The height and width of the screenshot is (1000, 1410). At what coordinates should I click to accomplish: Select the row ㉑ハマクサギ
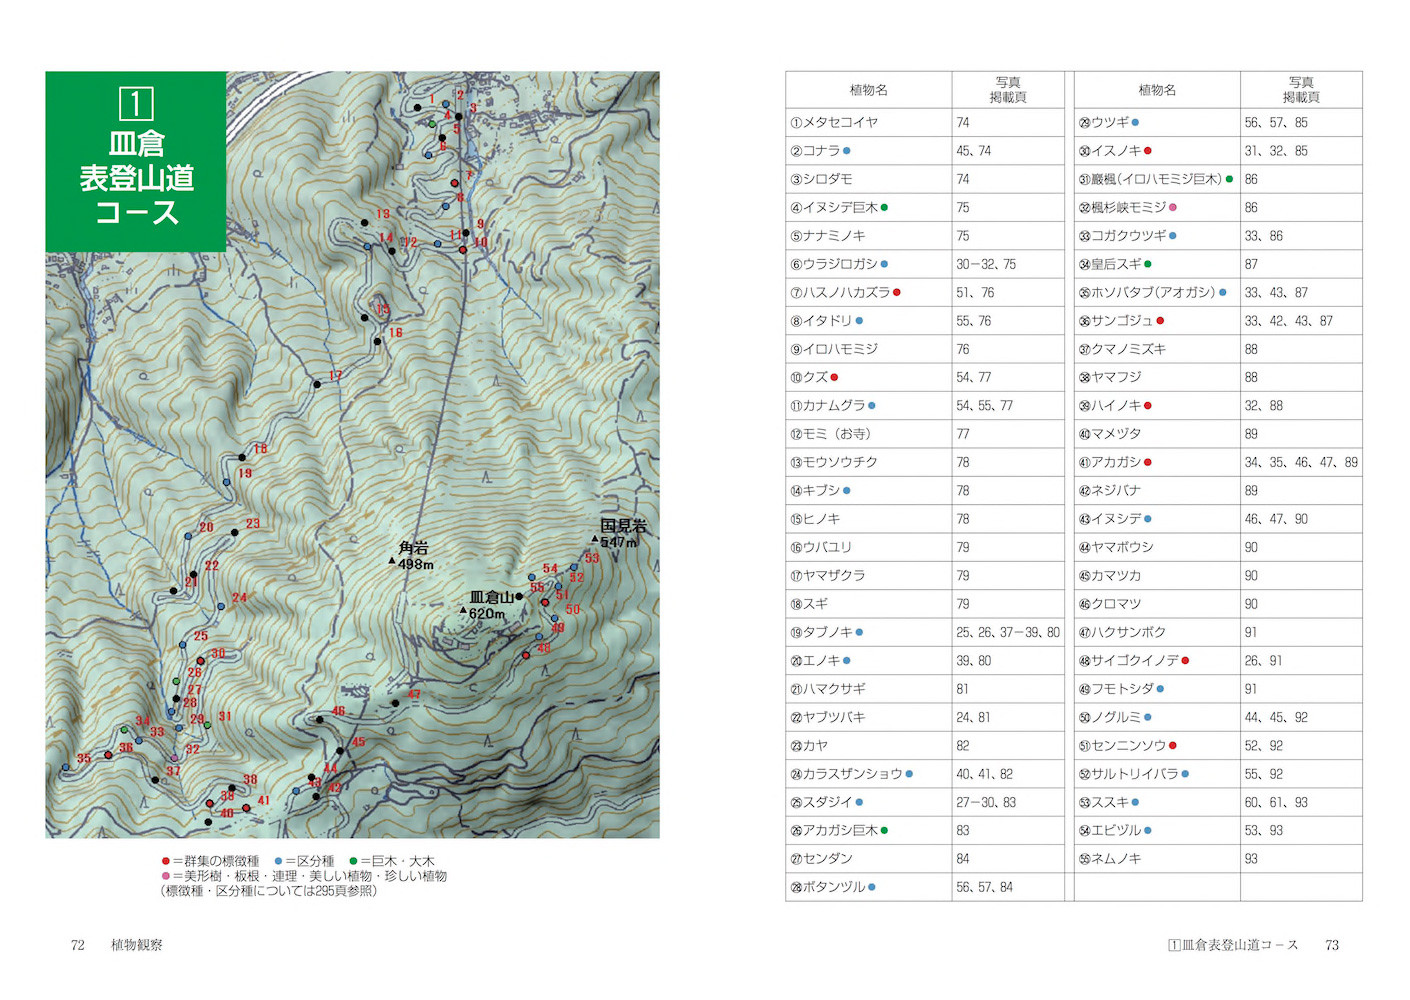(925, 689)
